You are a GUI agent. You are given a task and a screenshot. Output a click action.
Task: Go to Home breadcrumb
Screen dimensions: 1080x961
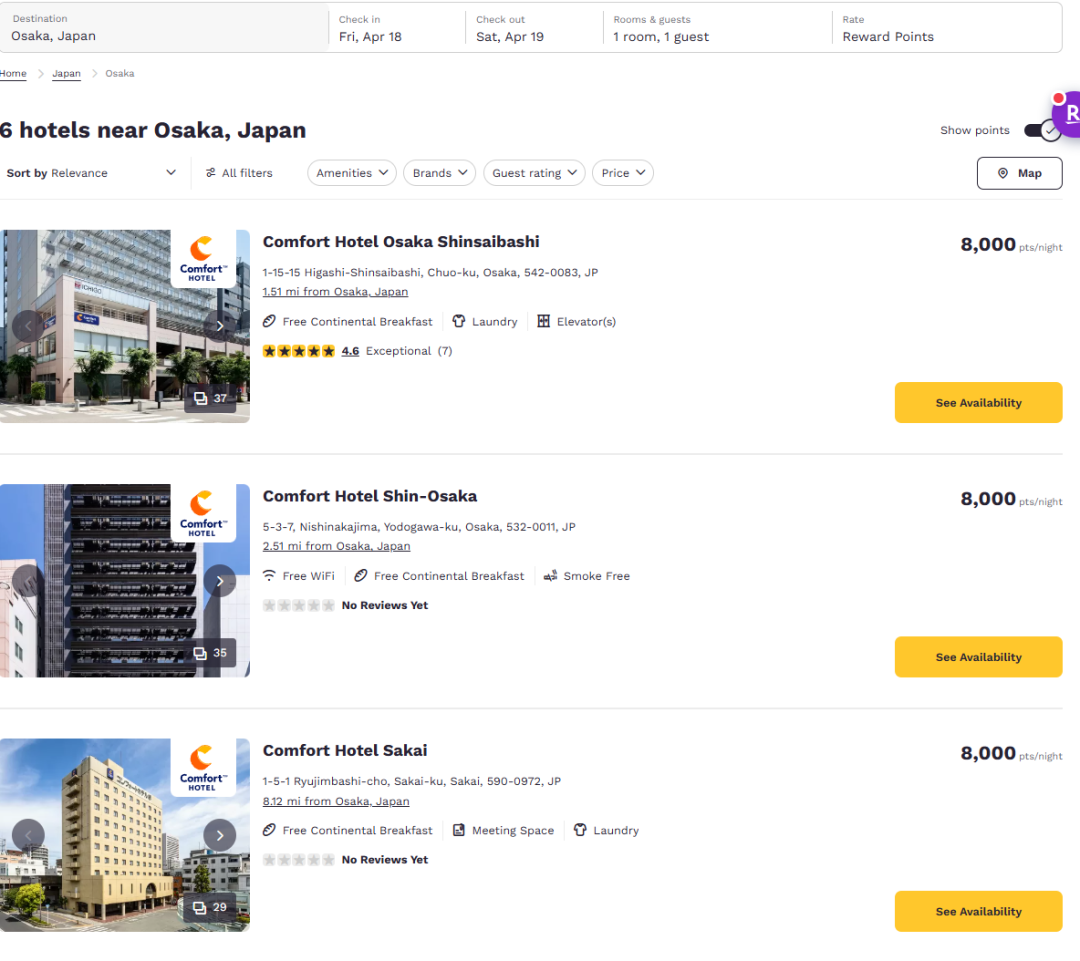tap(13, 74)
